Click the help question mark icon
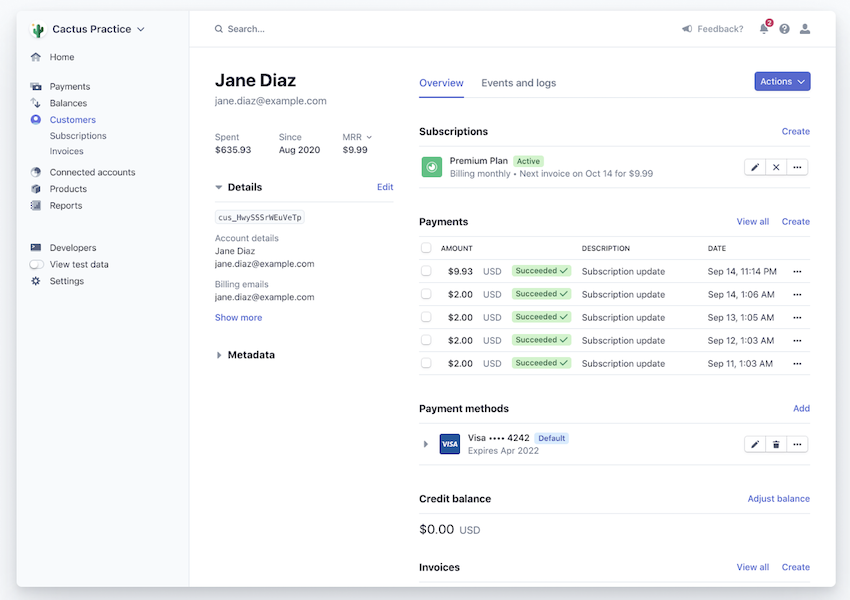This screenshot has height=600, width=850. click(x=784, y=28)
